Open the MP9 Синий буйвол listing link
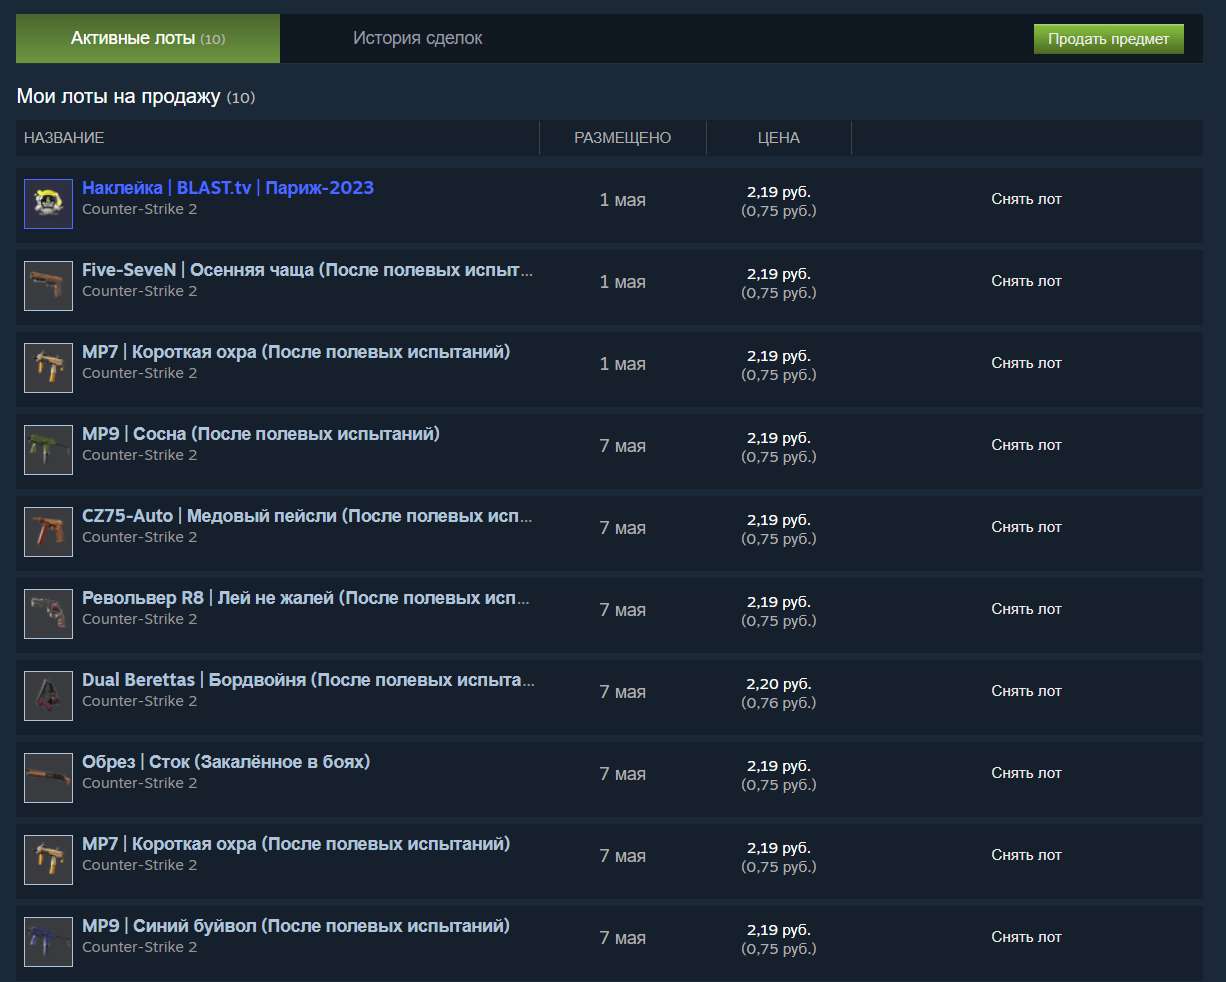1226x982 pixels. [296, 926]
